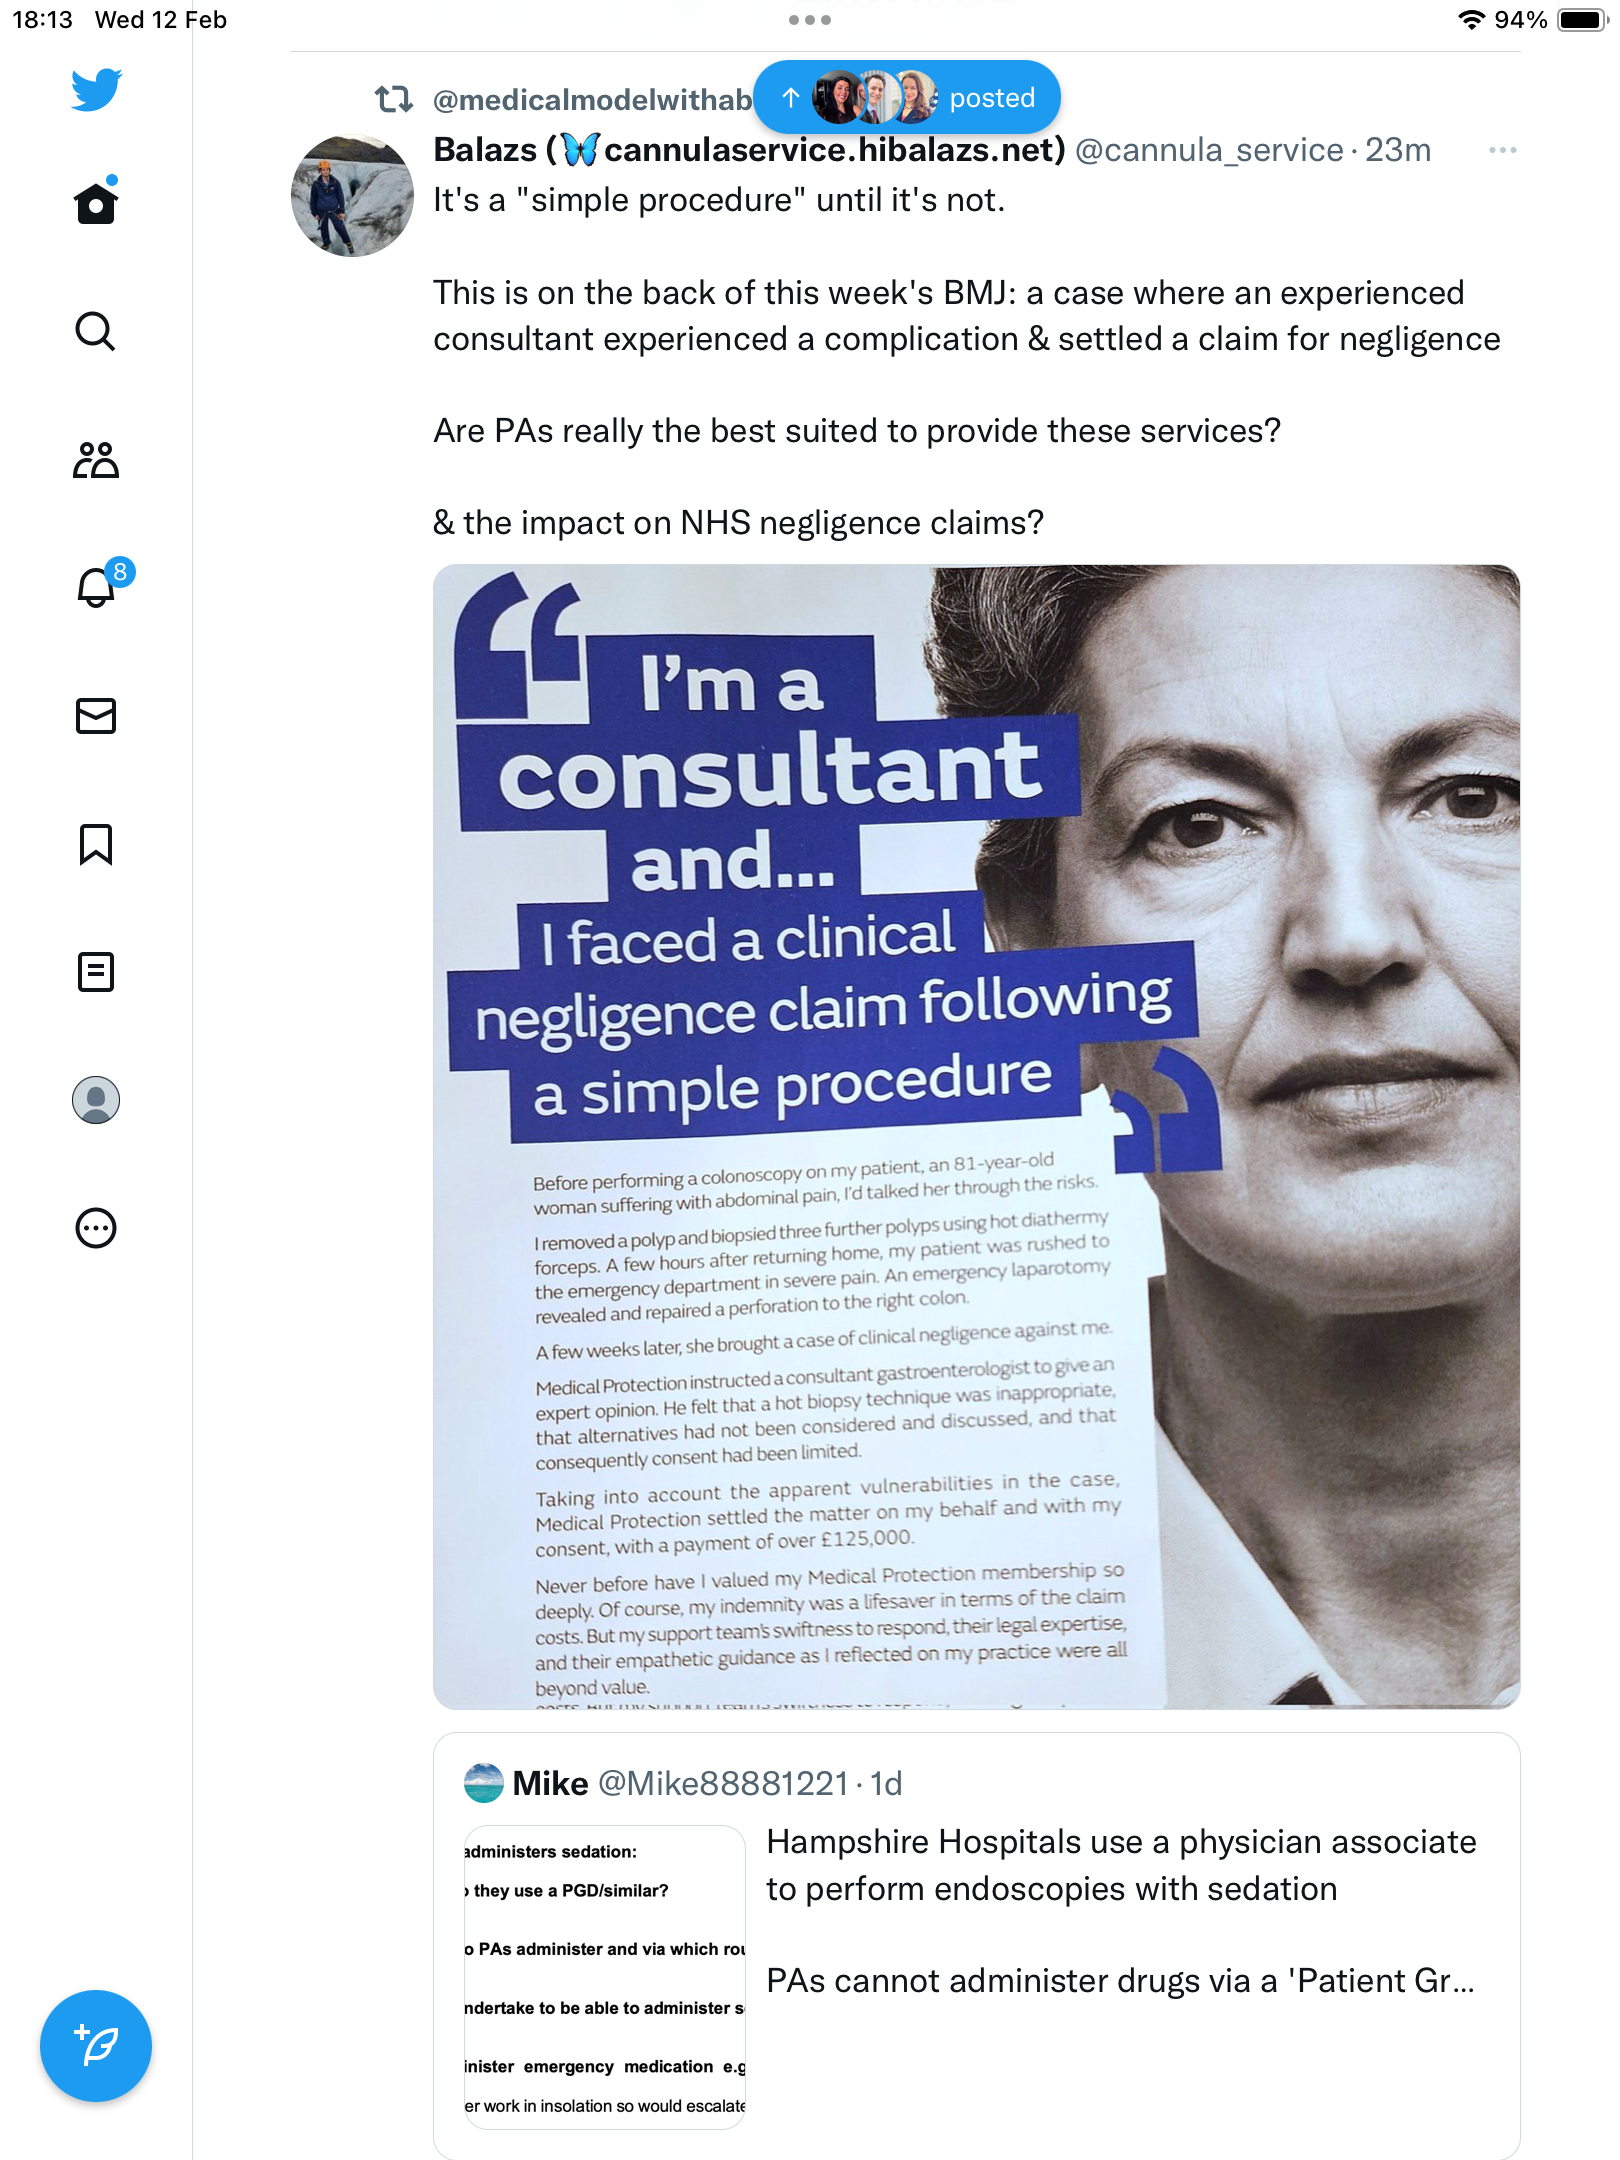
Task: Open the Lists icon in sidebar
Action: point(96,972)
